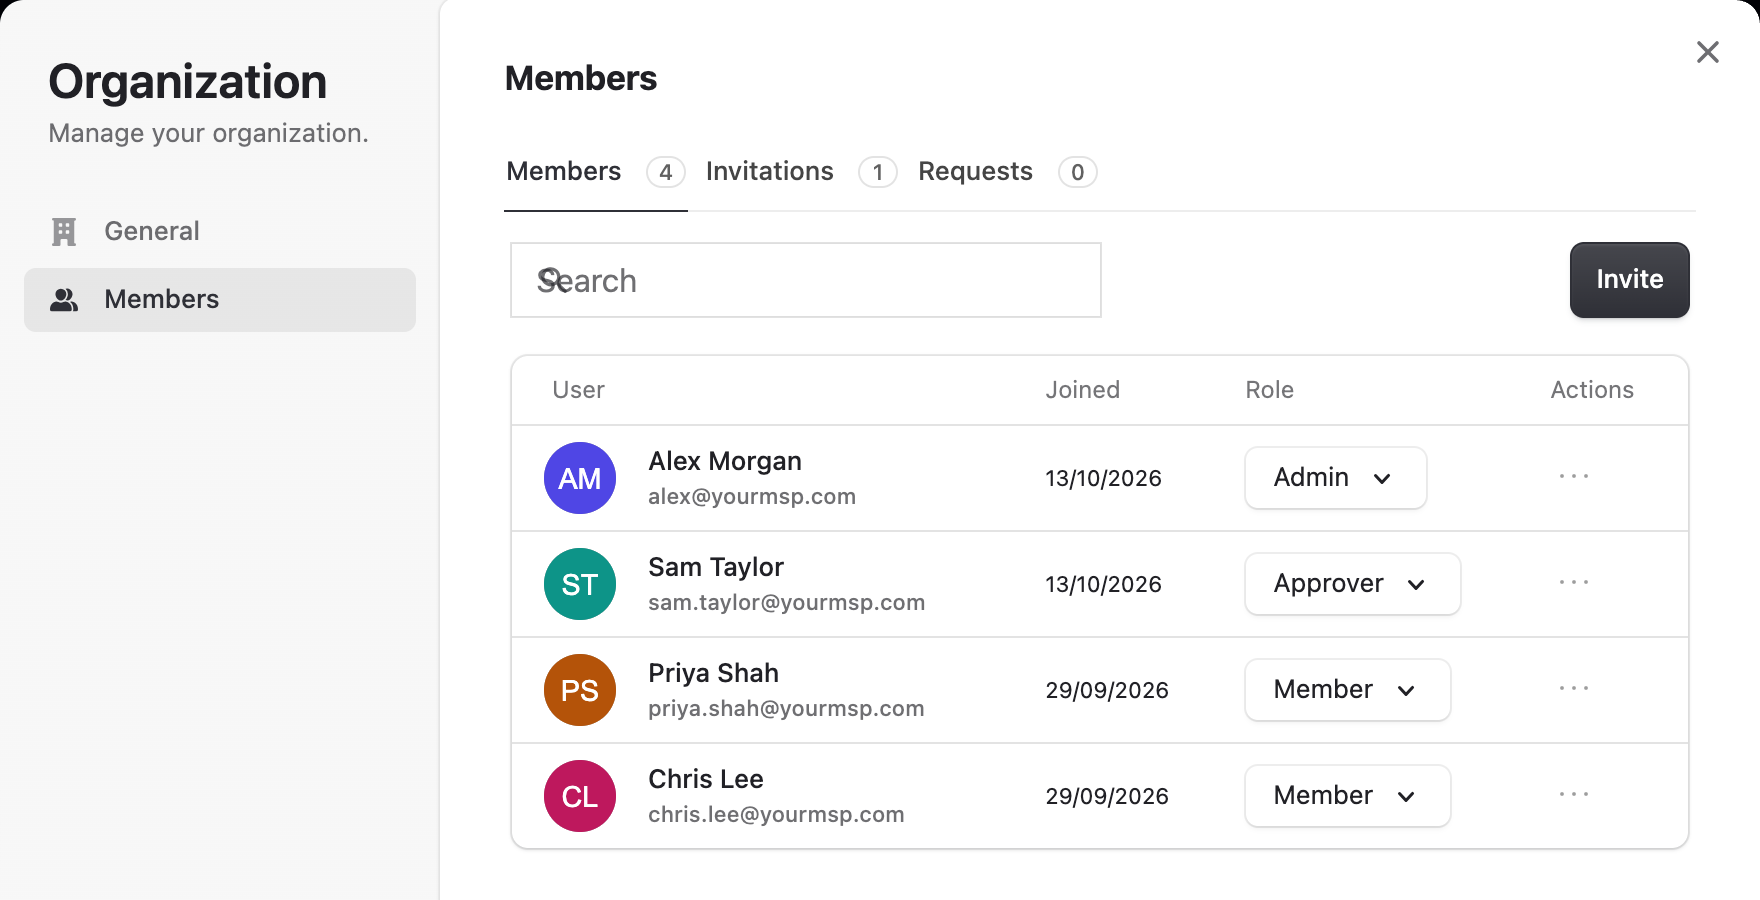Click the 'Manage your organization.' subtitle

(208, 133)
